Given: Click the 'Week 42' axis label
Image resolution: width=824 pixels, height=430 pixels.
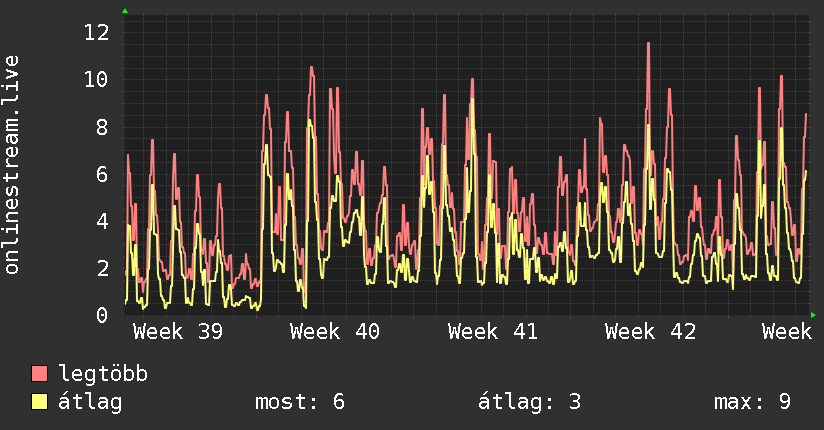Looking at the screenshot, I should click(x=651, y=332).
